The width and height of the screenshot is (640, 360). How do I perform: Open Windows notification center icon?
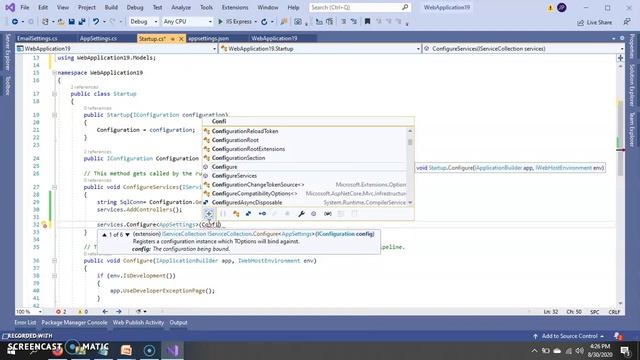[625, 350]
